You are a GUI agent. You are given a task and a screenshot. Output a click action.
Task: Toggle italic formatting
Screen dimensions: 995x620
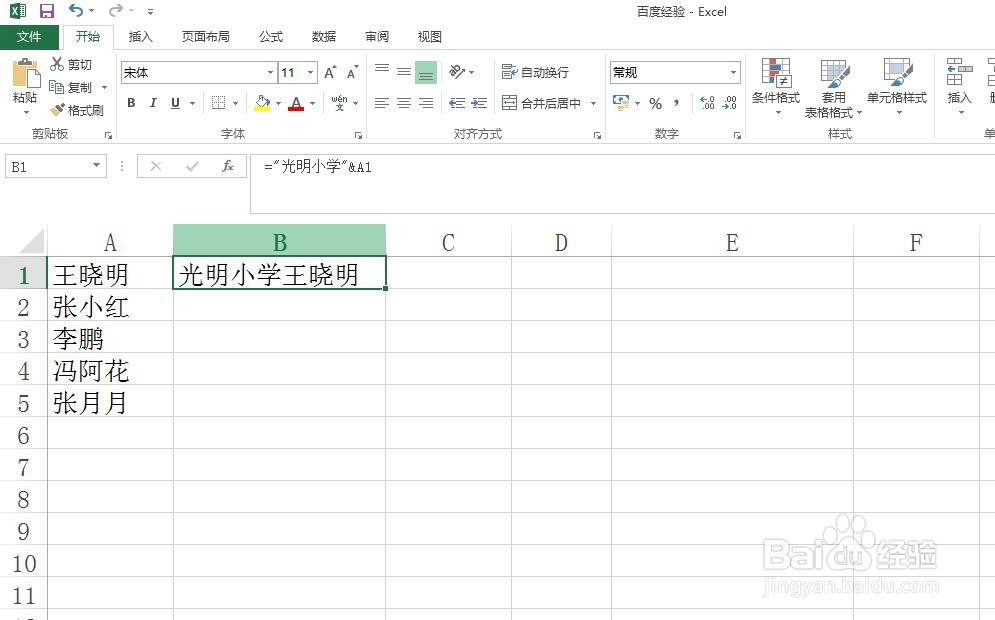coord(151,103)
